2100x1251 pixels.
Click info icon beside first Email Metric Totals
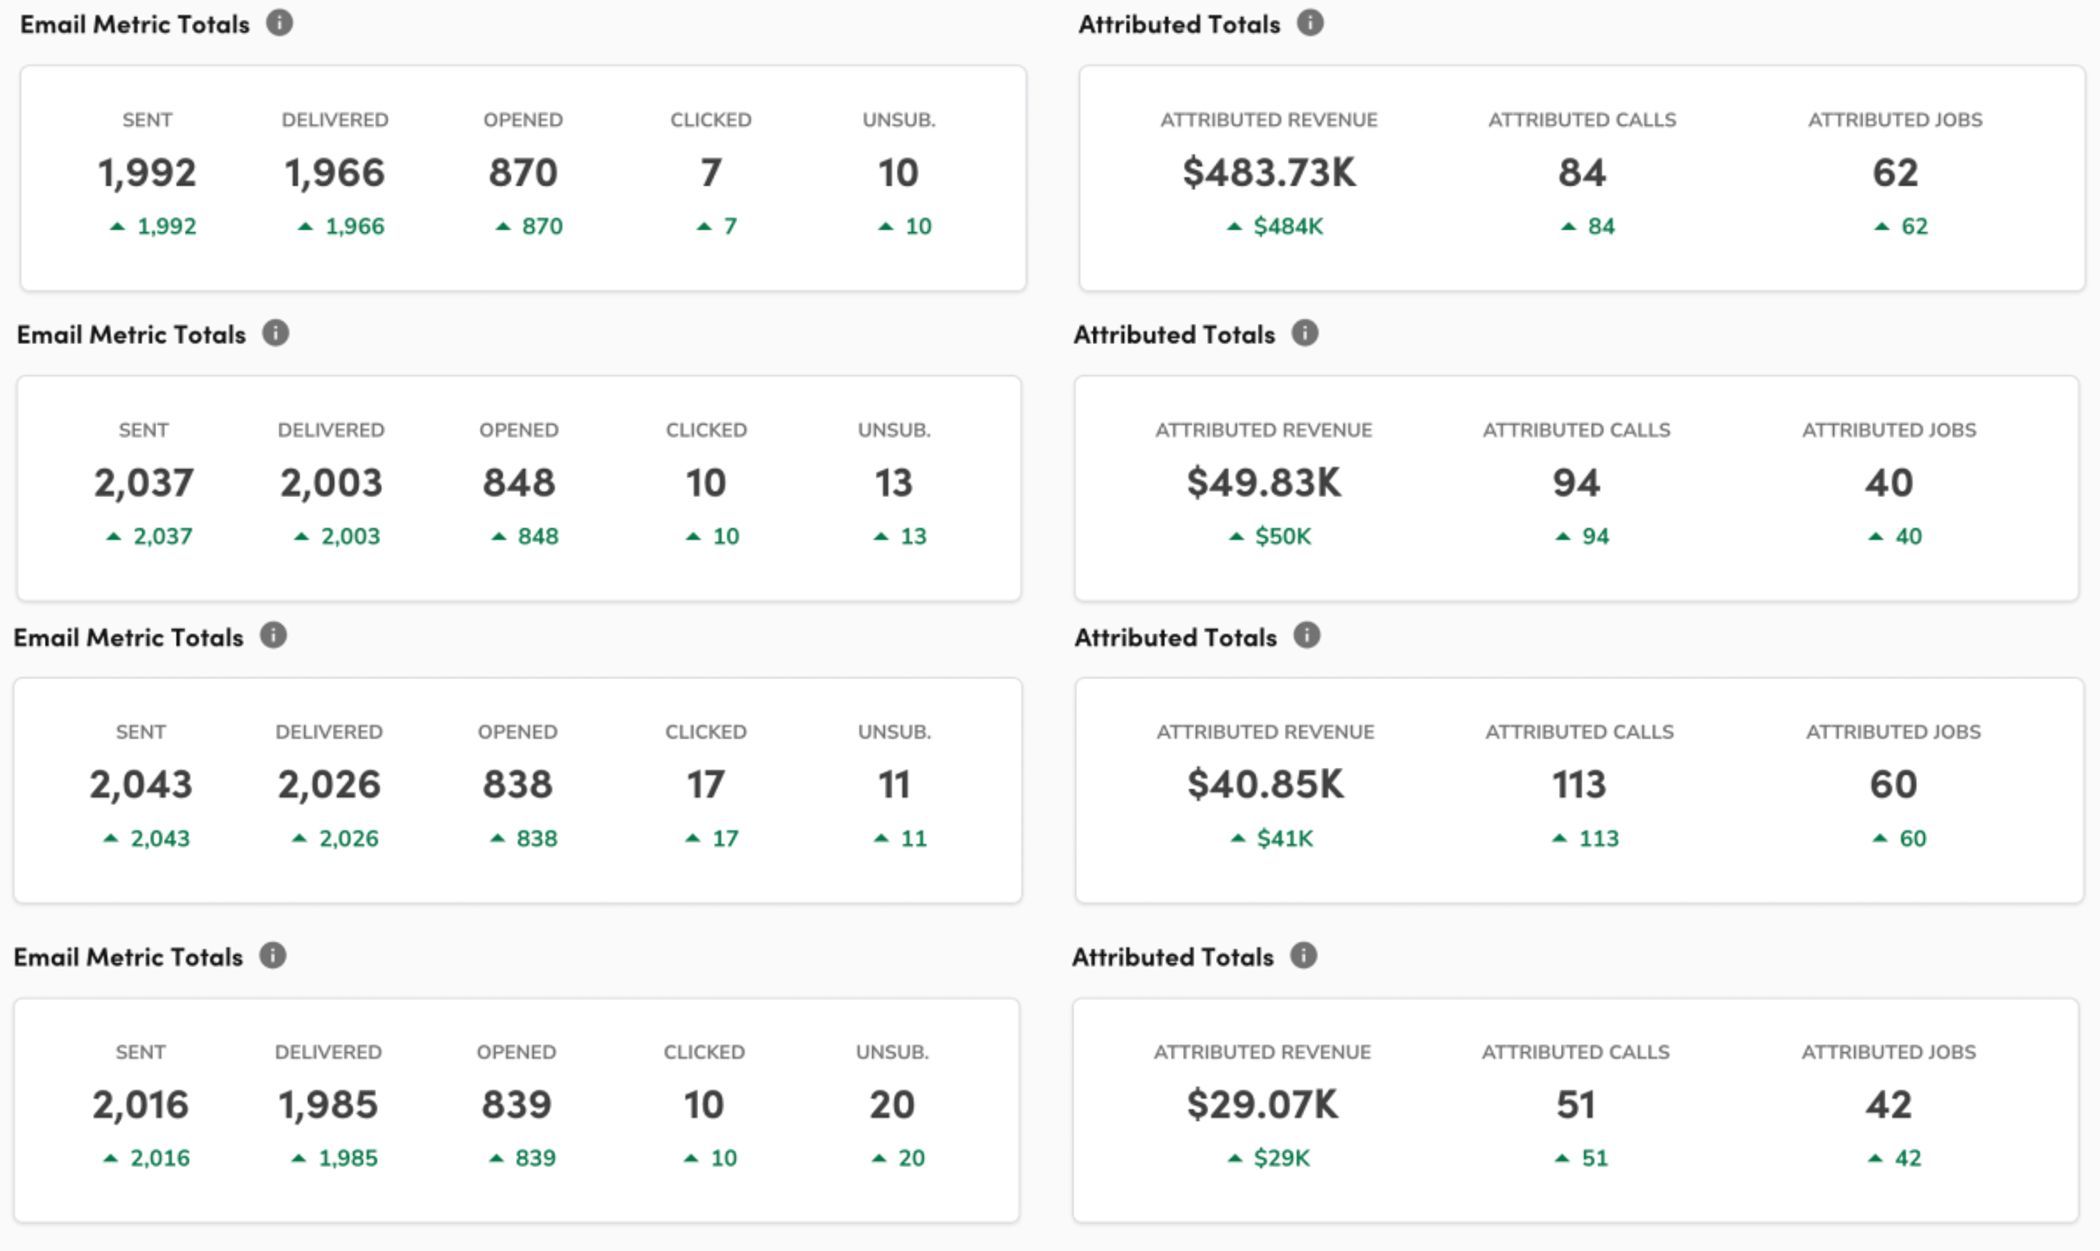pos(279,23)
